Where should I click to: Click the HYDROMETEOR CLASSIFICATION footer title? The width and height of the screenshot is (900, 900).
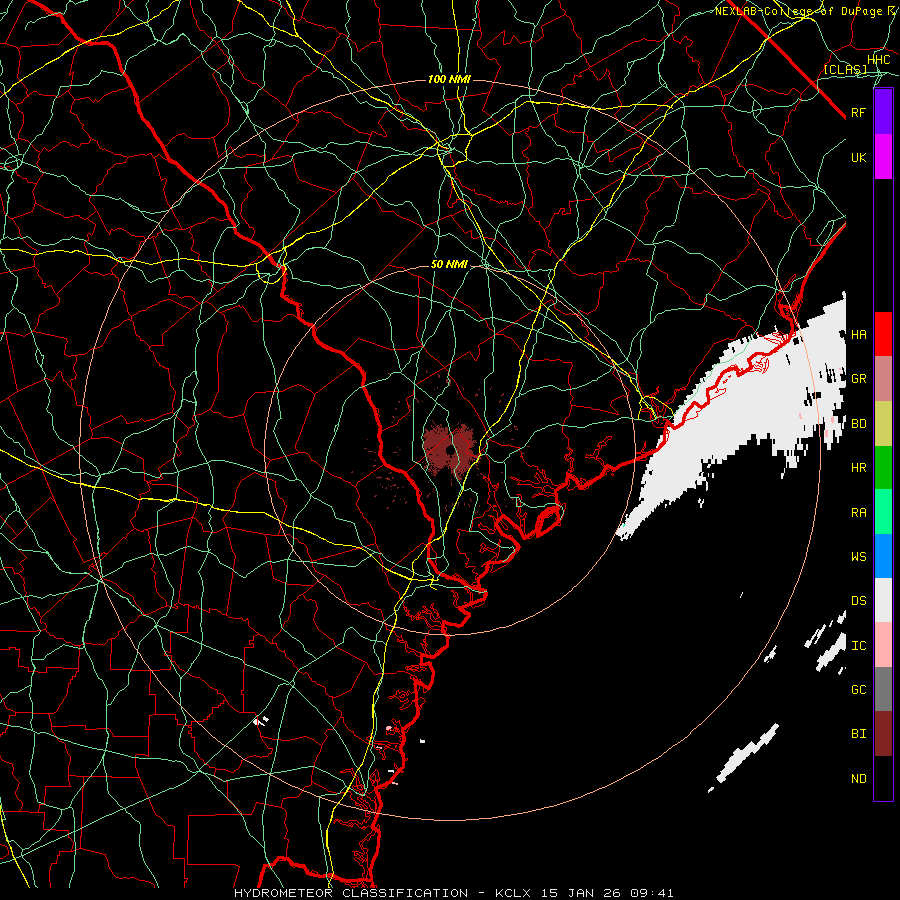pos(351,893)
